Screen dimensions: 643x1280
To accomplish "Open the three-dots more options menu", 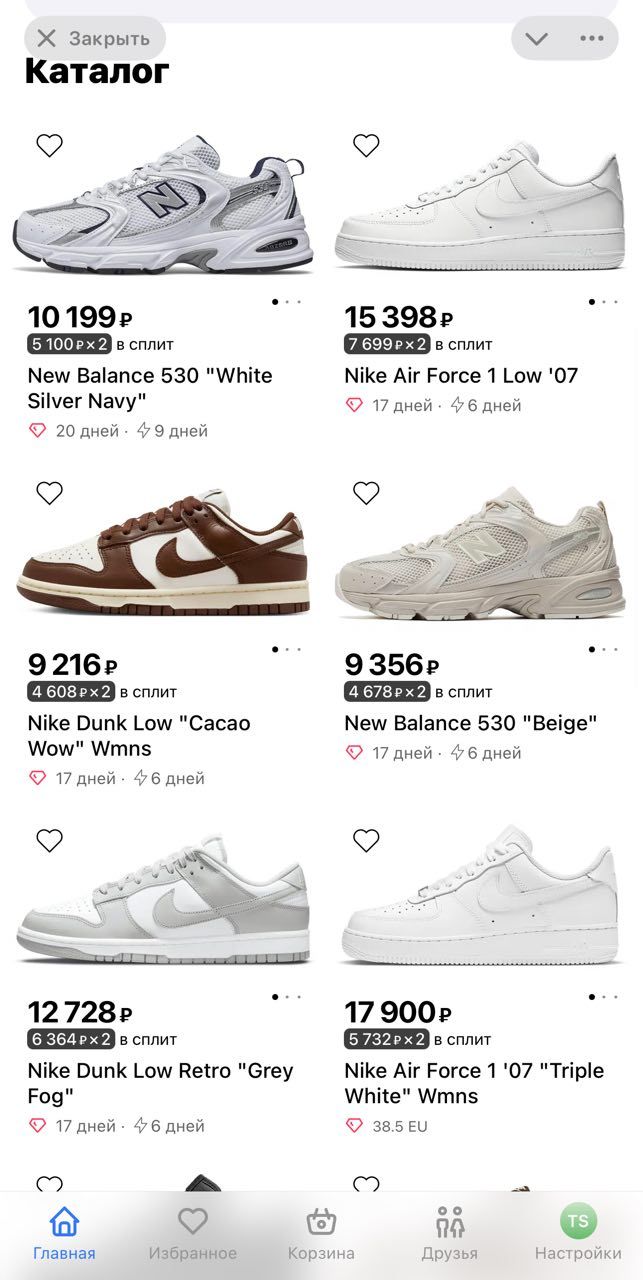I will coord(591,39).
